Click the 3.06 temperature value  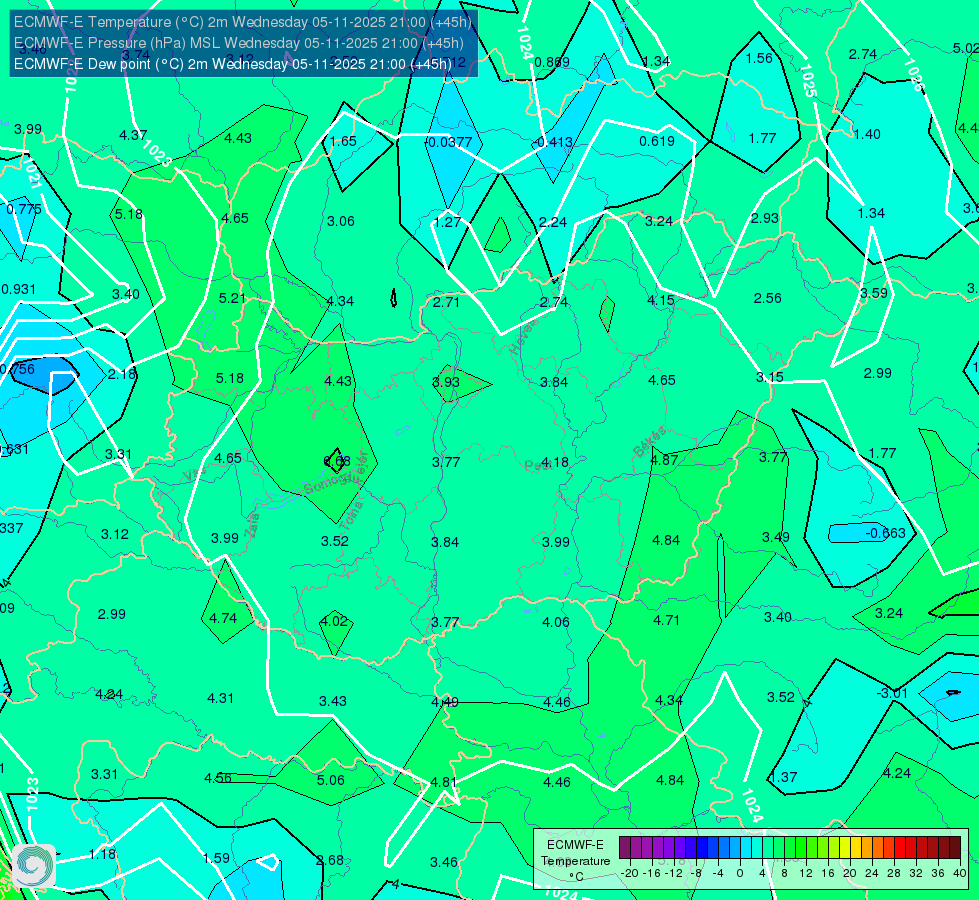tap(341, 221)
